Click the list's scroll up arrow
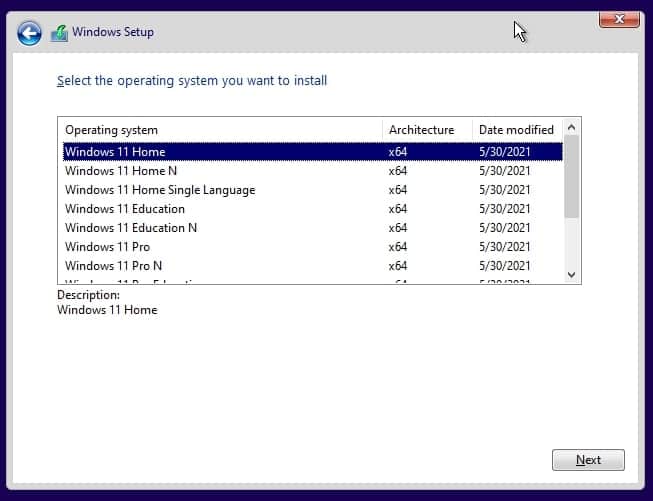Viewport: 653px width, 501px height. tap(572, 128)
